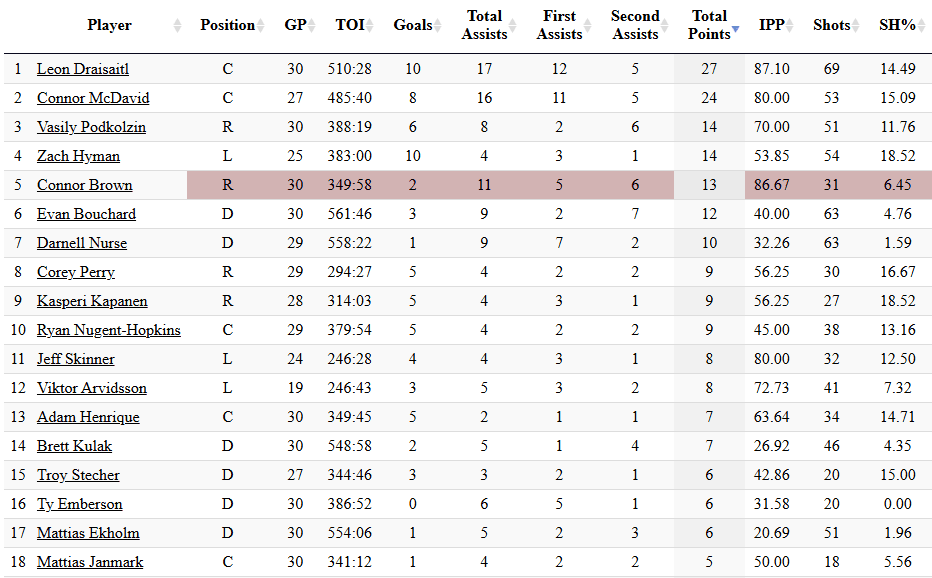The image size is (932, 578).
Task: Click Evan Bouchard's TOI value 561:46
Action: coord(350,214)
